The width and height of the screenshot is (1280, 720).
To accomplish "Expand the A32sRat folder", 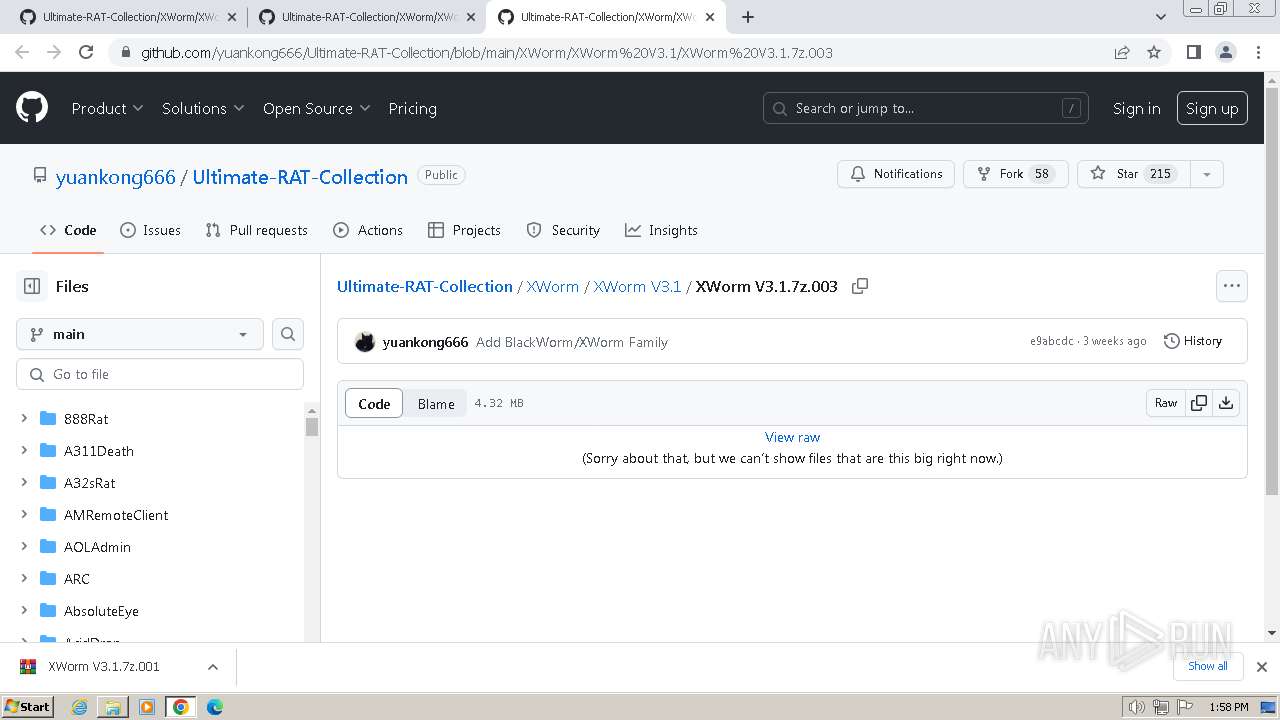I will tap(24, 483).
